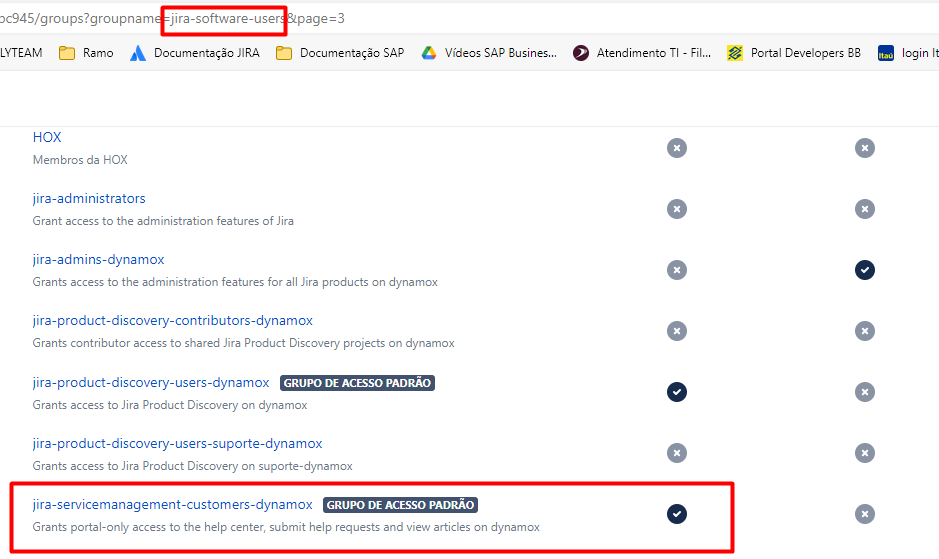939x559 pixels.
Task: Click x icon in servicemanagement-customers row
Action: [865, 514]
